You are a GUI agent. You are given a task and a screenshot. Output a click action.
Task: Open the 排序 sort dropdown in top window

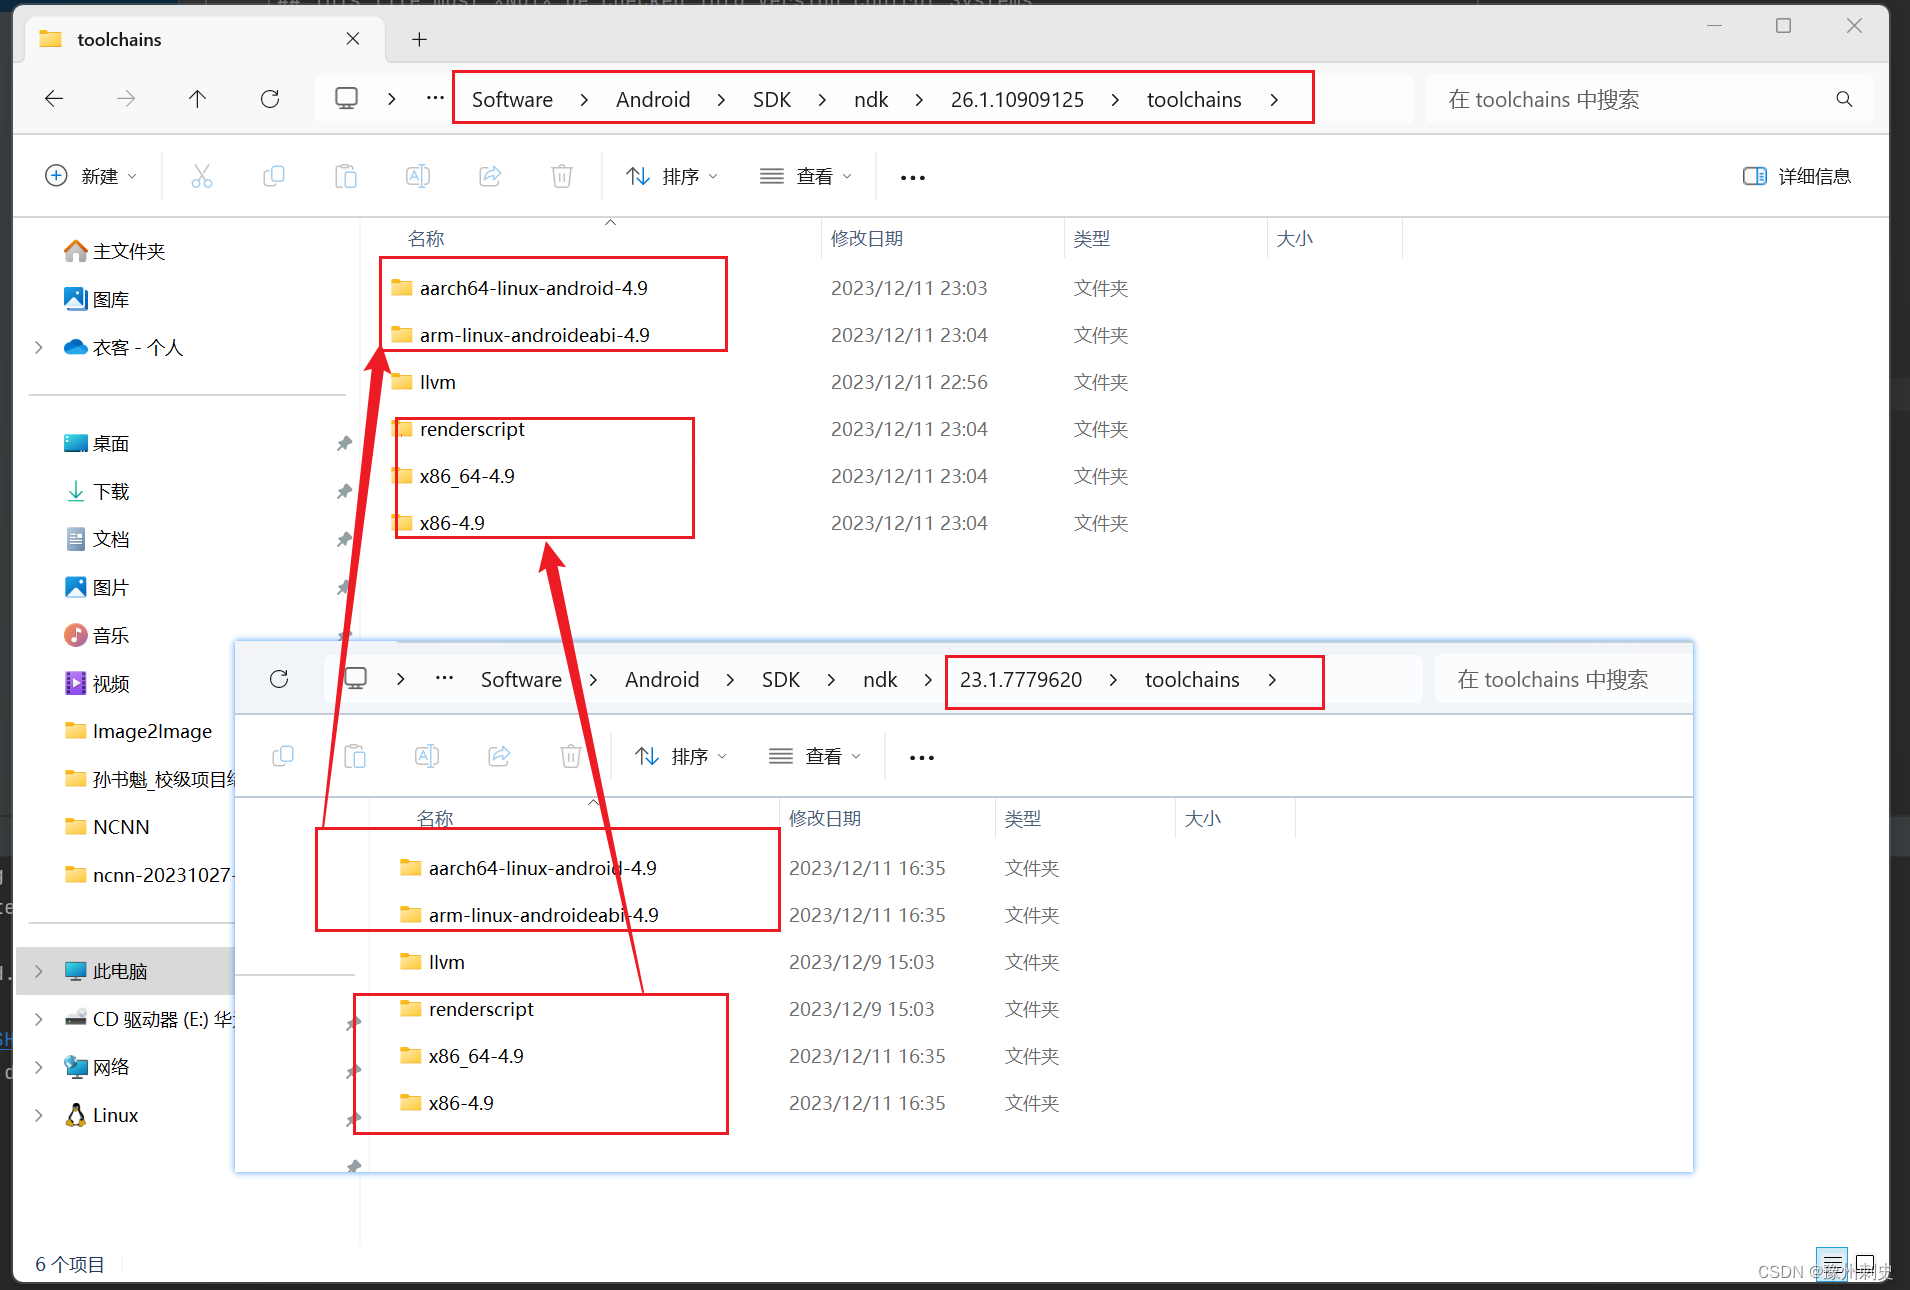[672, 176]
